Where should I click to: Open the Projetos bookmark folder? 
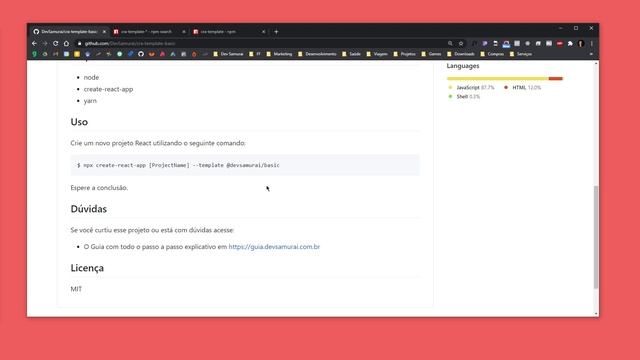[404, 54]
